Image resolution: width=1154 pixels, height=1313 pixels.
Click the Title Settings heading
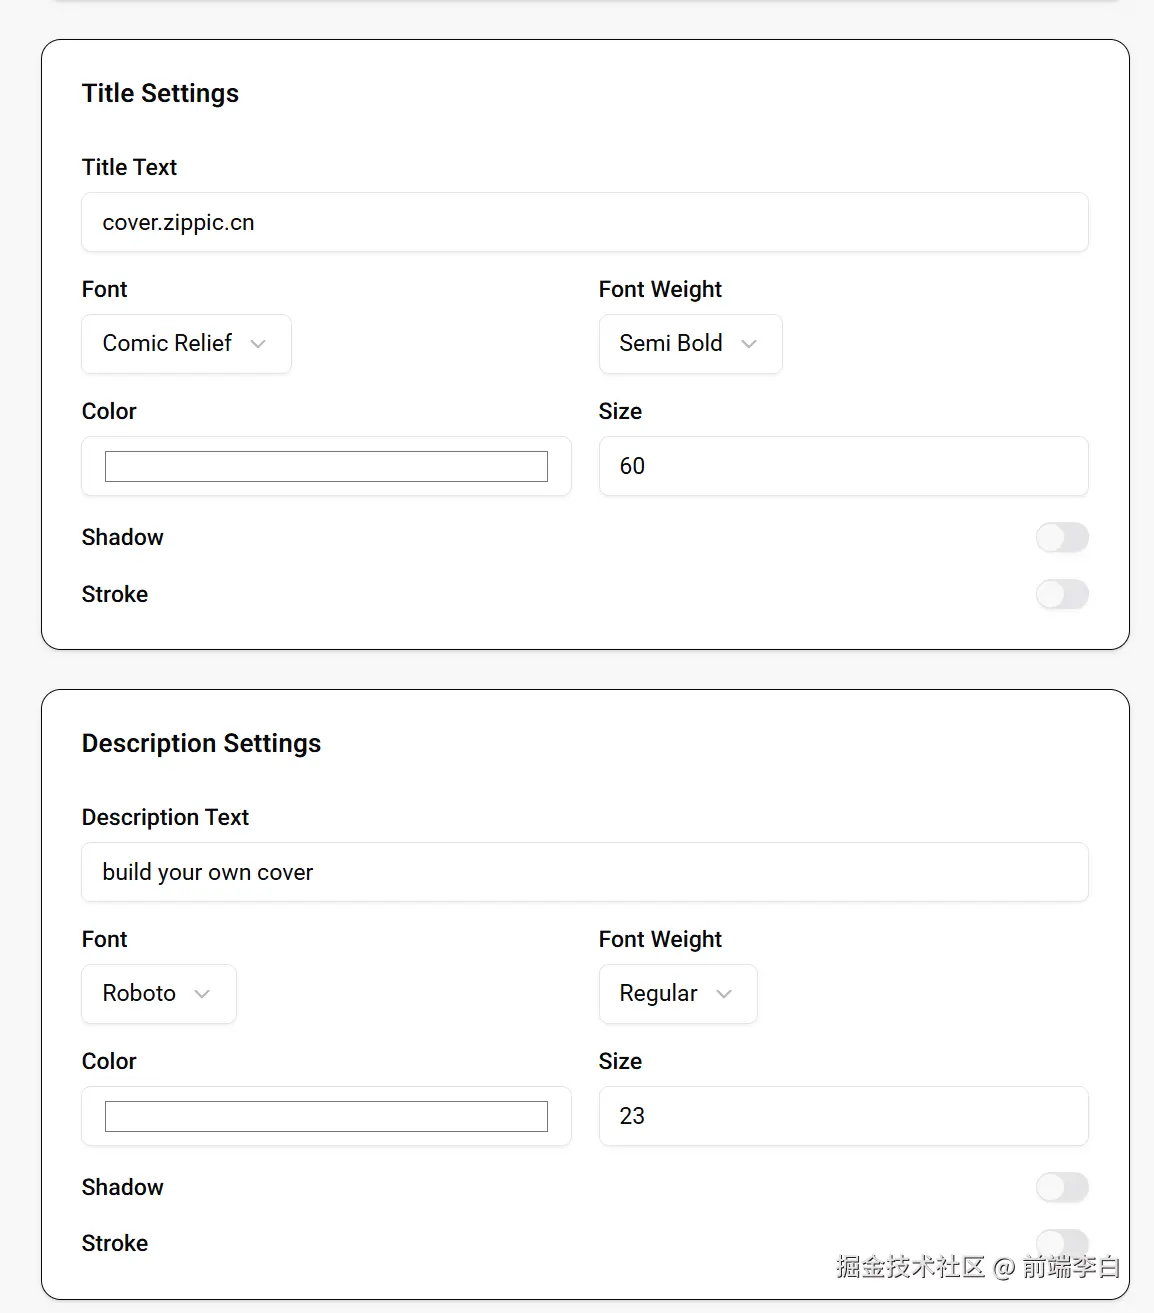(160, 93)
